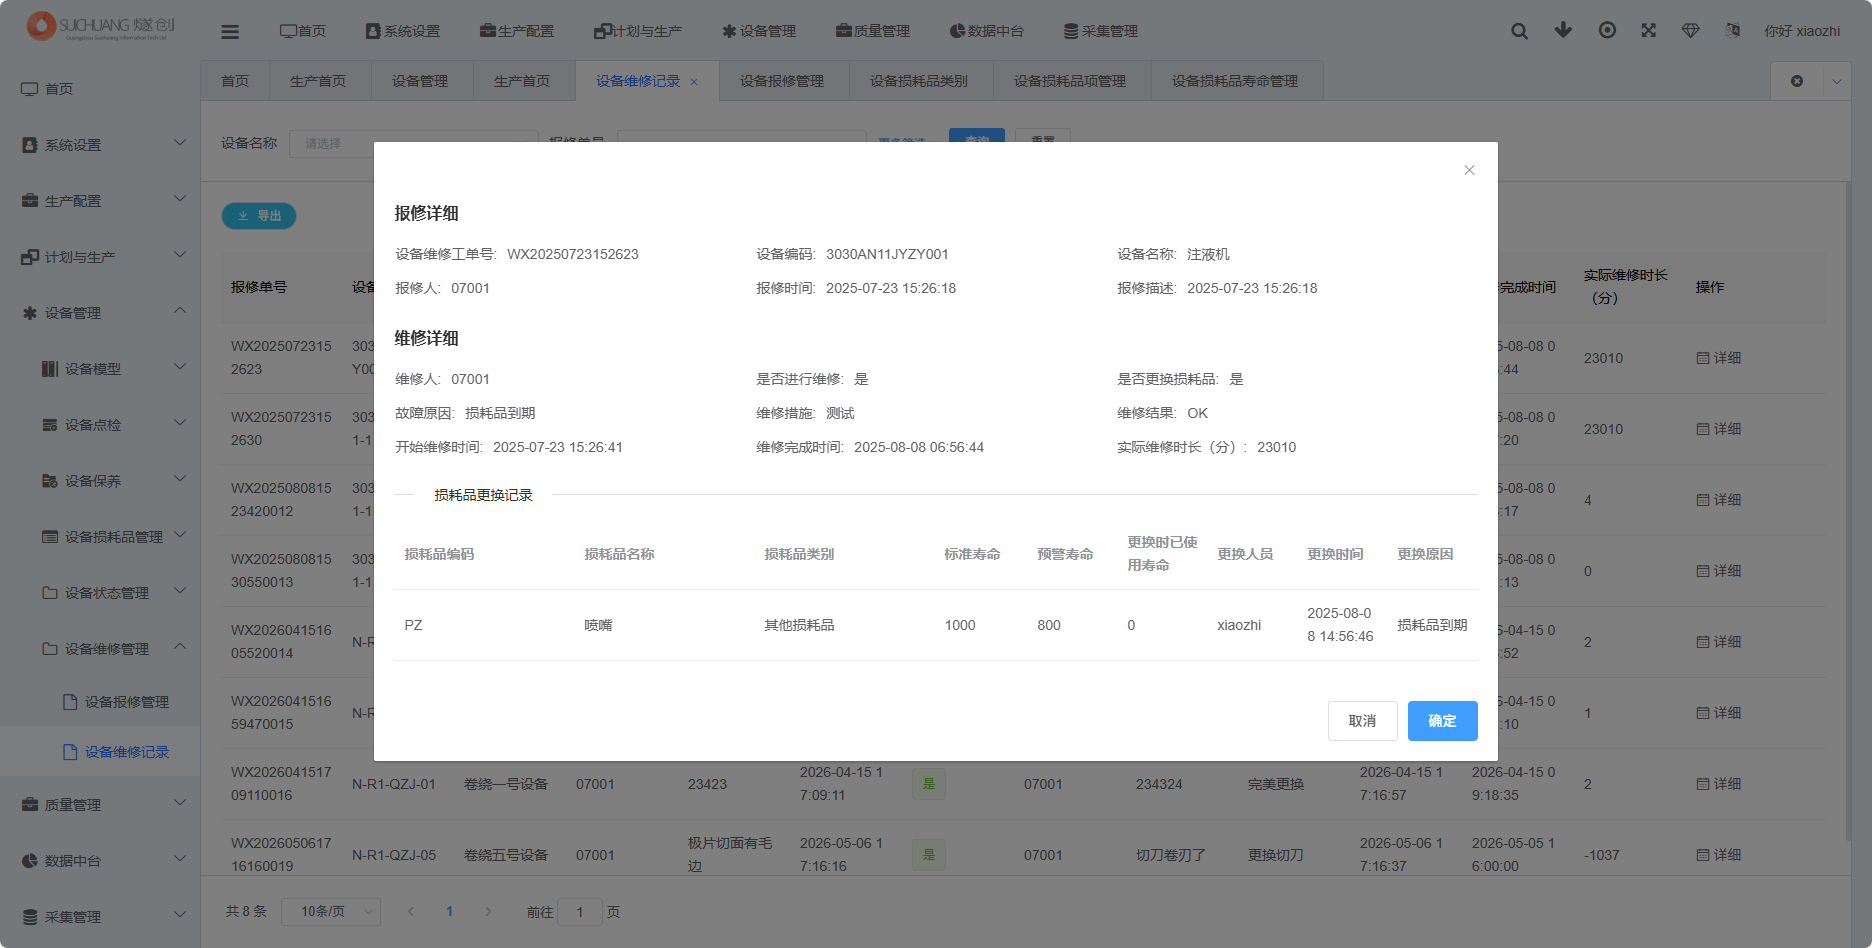Open the 设备名称 select dropdown
Screen dimensions: 1872x948
pyautogui.click(x=414, y=143)
